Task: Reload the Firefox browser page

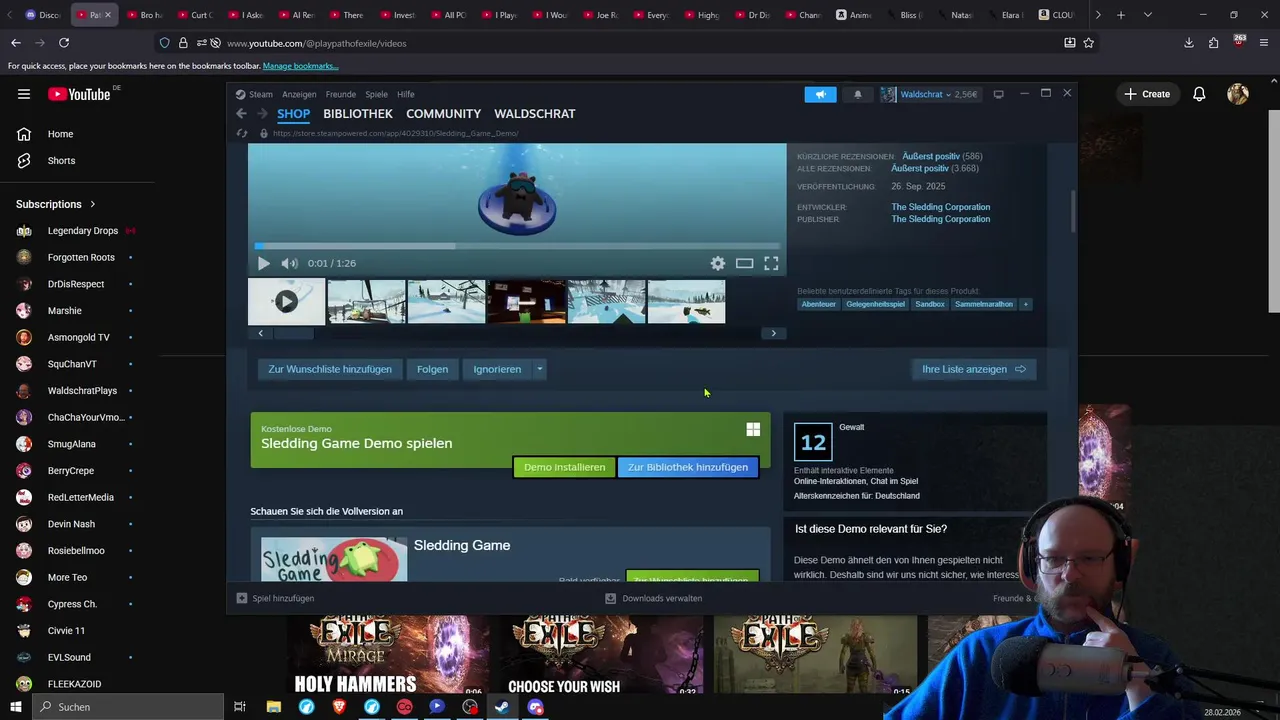Action: point(64,43)
